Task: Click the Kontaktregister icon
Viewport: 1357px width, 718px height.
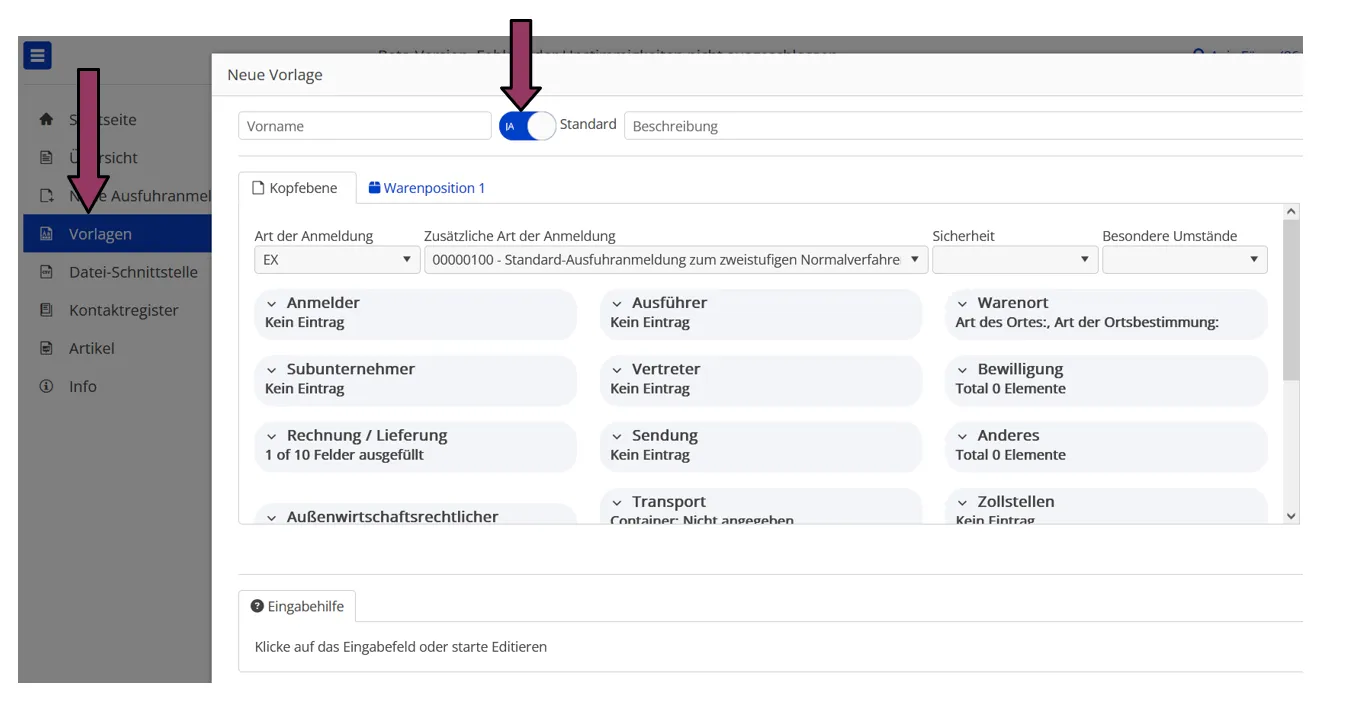Action: tap(46, 310)
